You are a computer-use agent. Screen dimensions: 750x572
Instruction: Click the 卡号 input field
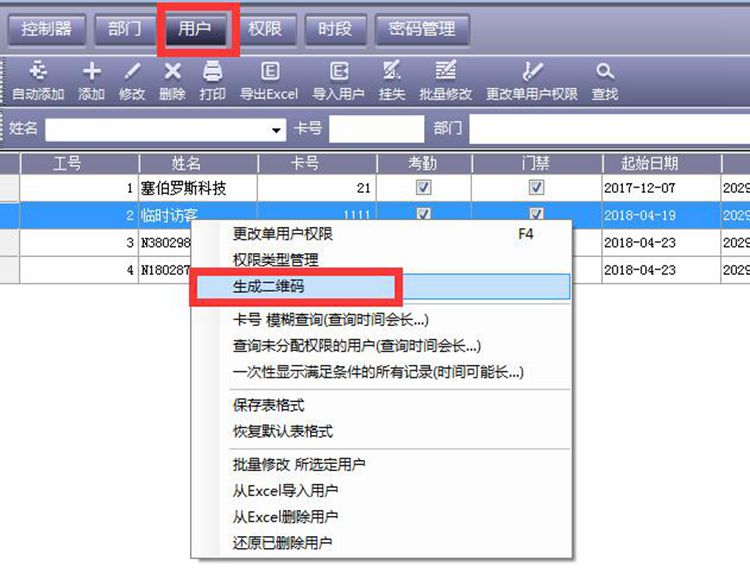click(377, 129)
